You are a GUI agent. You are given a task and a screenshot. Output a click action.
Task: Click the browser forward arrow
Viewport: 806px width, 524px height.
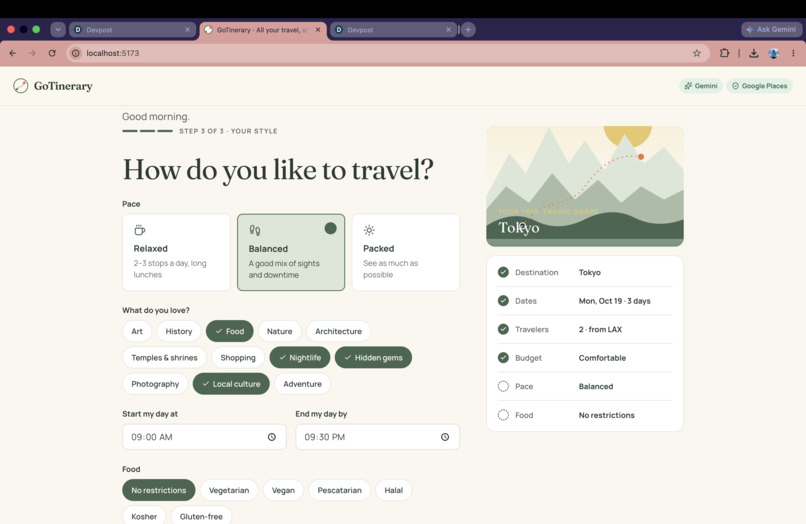32,53
